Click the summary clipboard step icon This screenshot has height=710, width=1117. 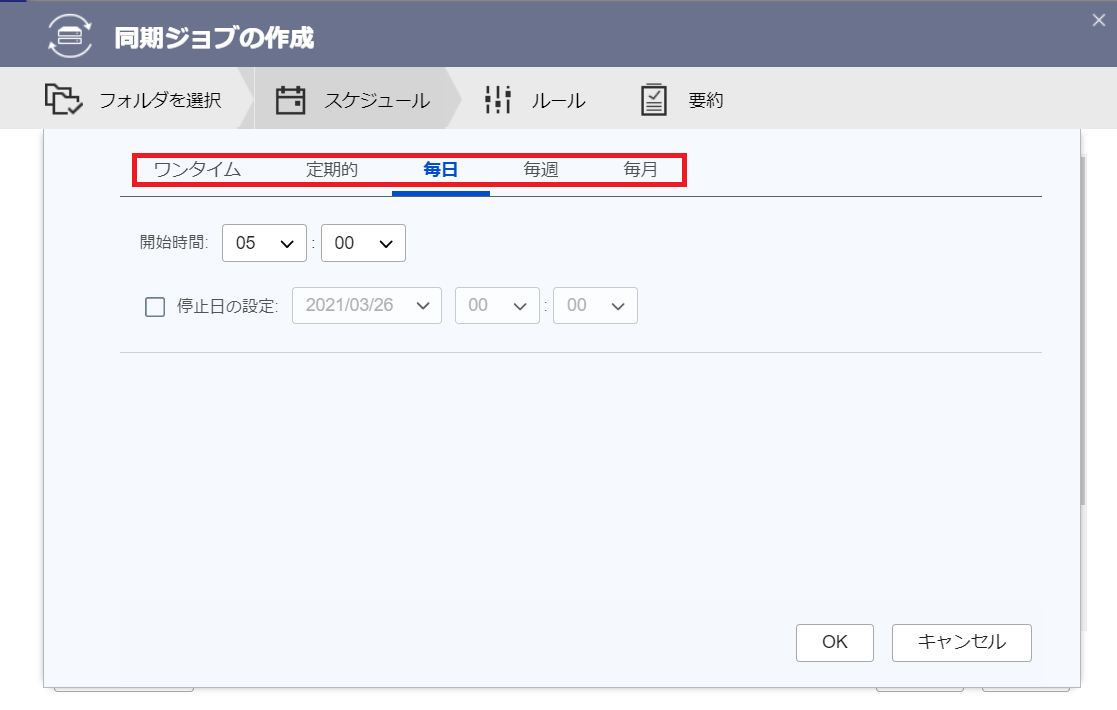coord(653,100)
